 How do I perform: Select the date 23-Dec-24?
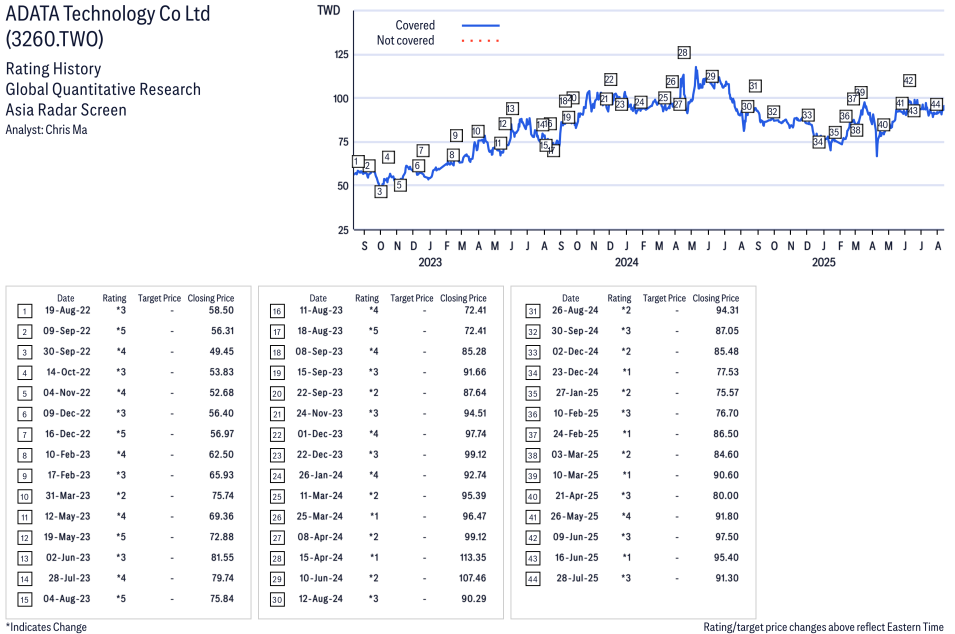[575, 372]
